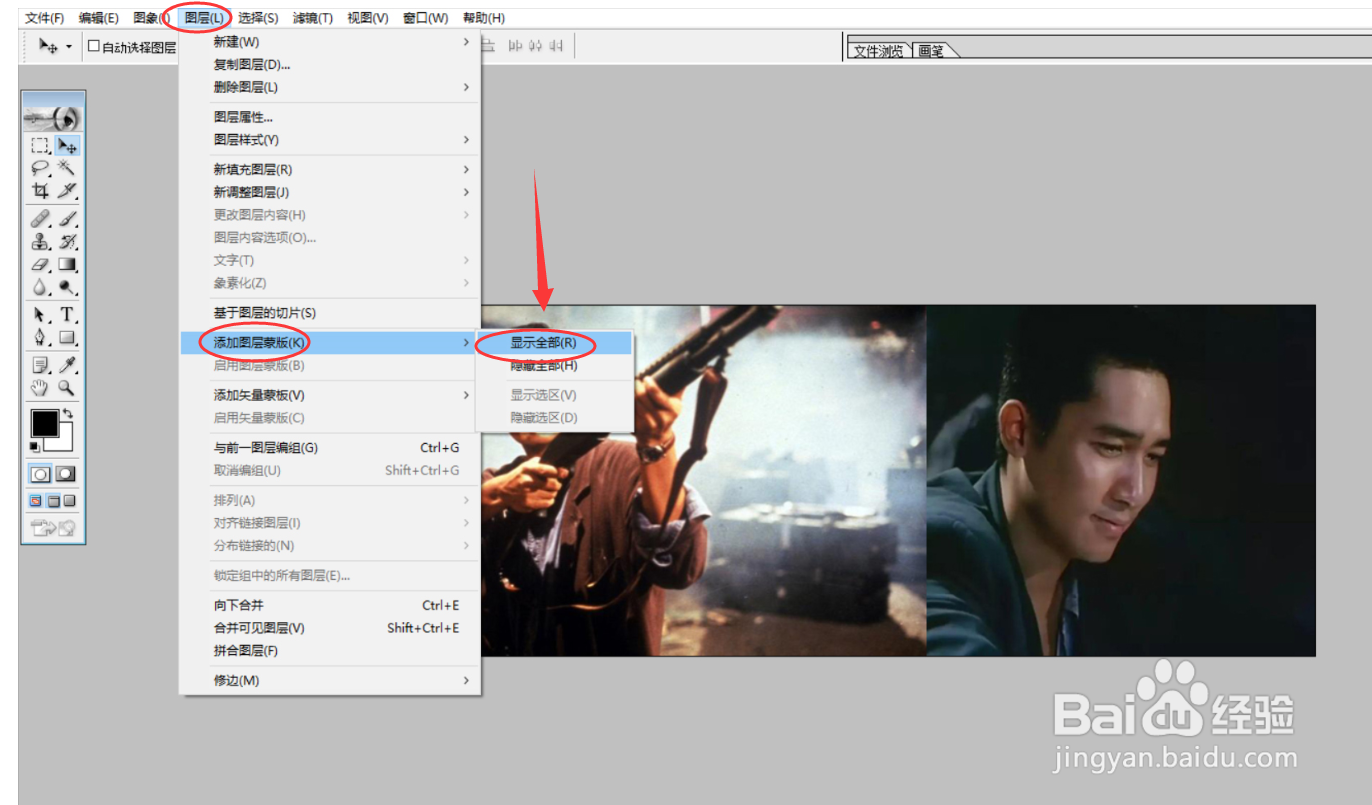Expand the 添加图层蒙板(K) submenu arrow
Viewport: 1372px width, 805px height.
[x=466, y=343]
